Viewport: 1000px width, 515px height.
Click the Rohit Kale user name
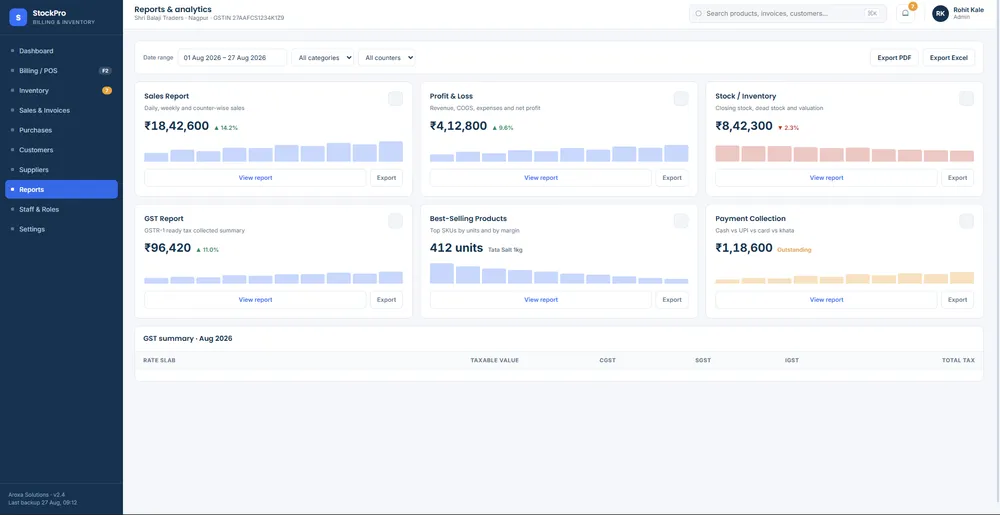click(968, 10)
